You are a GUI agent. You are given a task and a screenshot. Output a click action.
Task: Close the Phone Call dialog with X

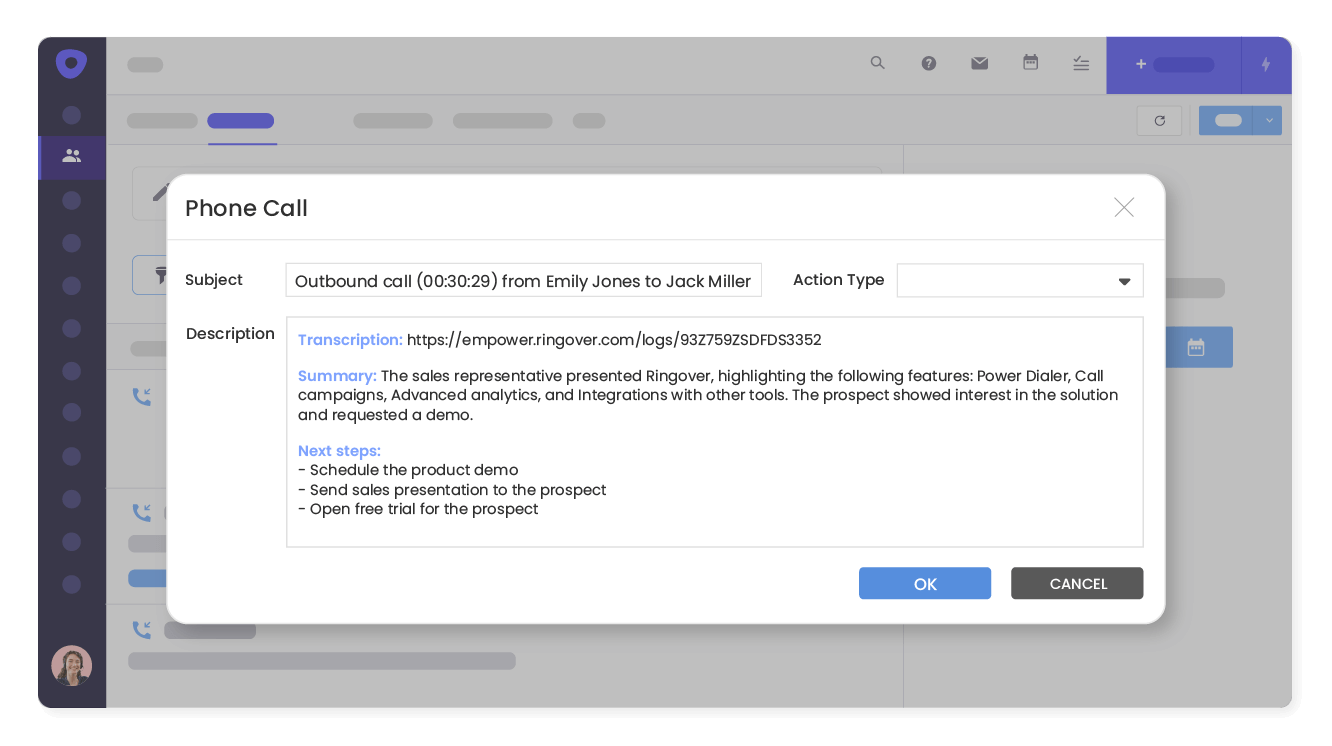coord(1124,208)
